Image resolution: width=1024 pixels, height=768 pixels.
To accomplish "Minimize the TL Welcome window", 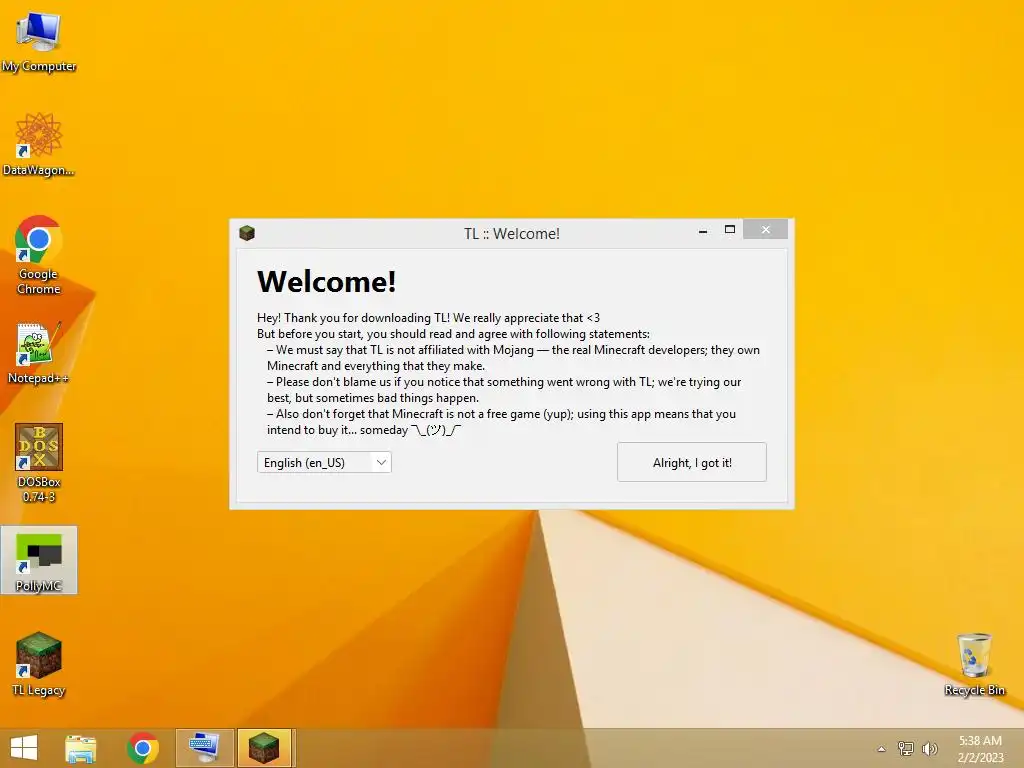I will tap(703, 231).
